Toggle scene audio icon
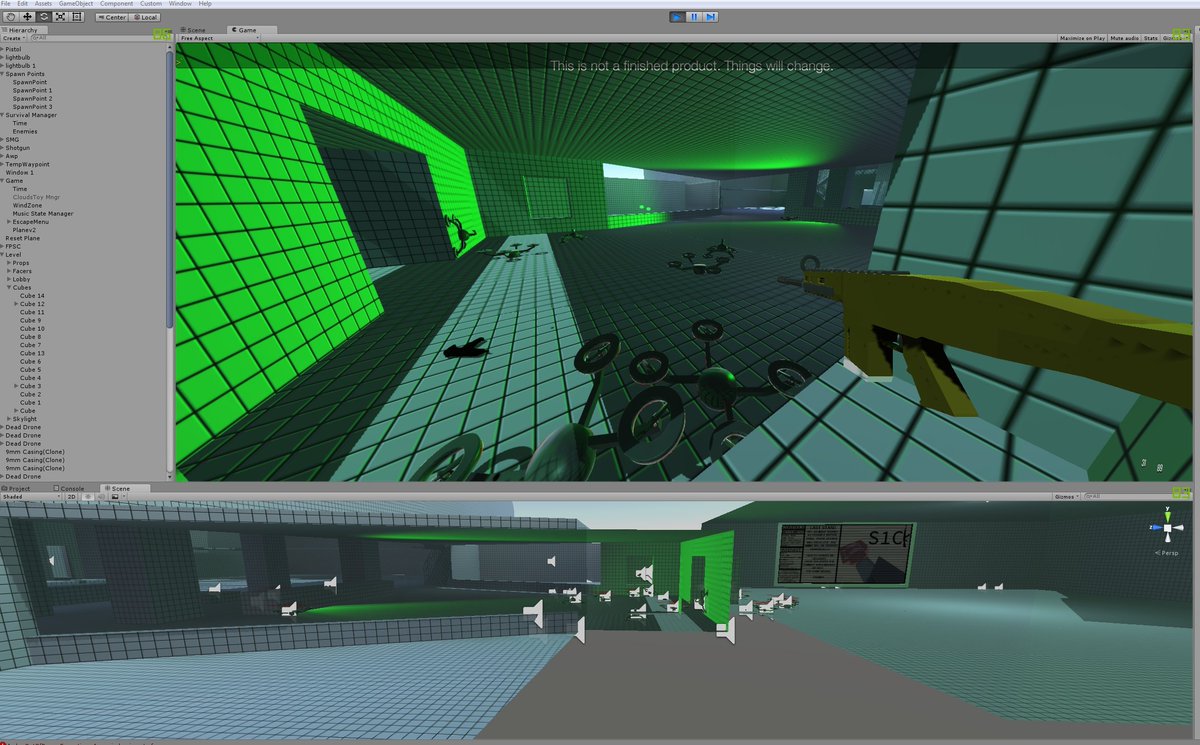1200x745 pixels. click(101, 496)
